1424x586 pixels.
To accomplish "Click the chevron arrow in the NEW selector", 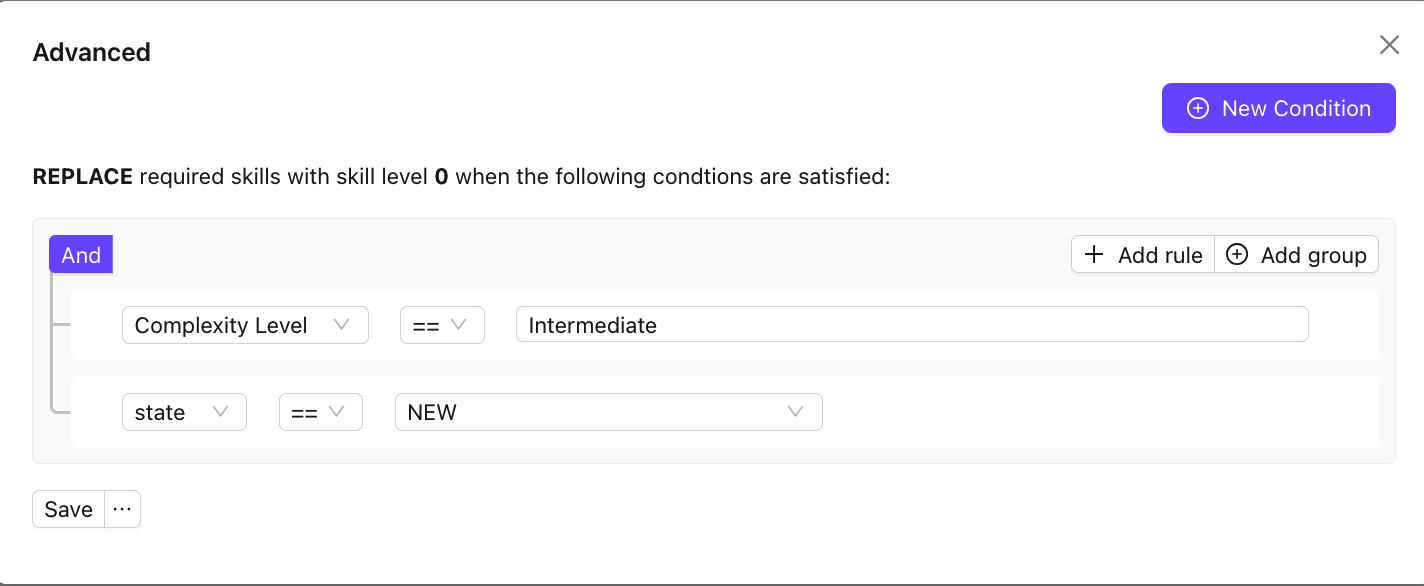I will [796, 412].
